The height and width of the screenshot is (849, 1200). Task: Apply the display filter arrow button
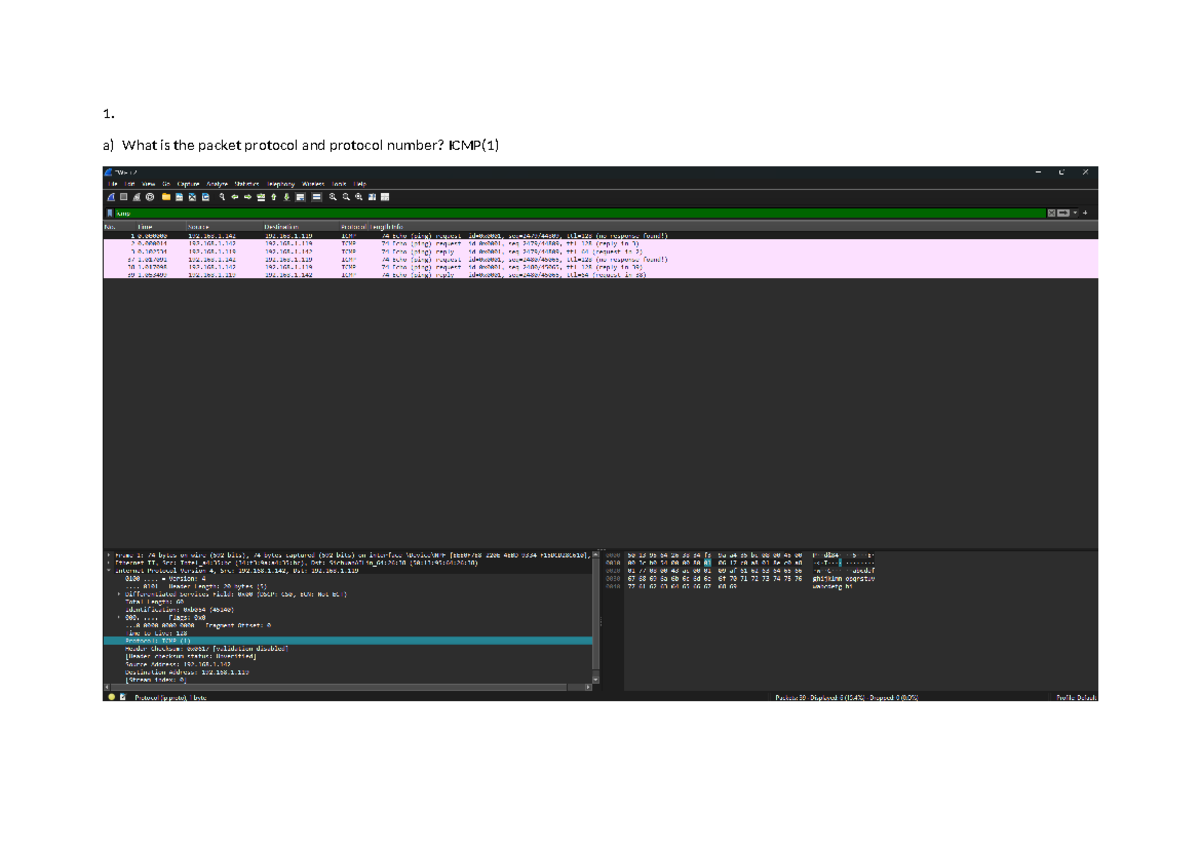(x=1063, y=213)
